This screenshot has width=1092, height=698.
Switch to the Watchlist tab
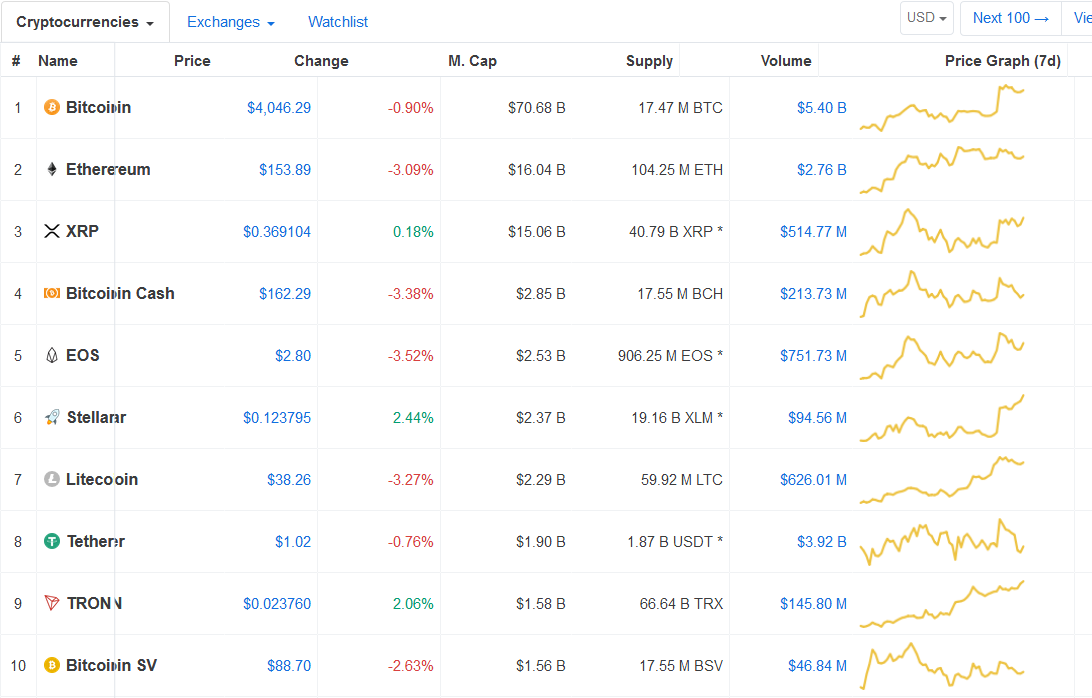point(338,22)
